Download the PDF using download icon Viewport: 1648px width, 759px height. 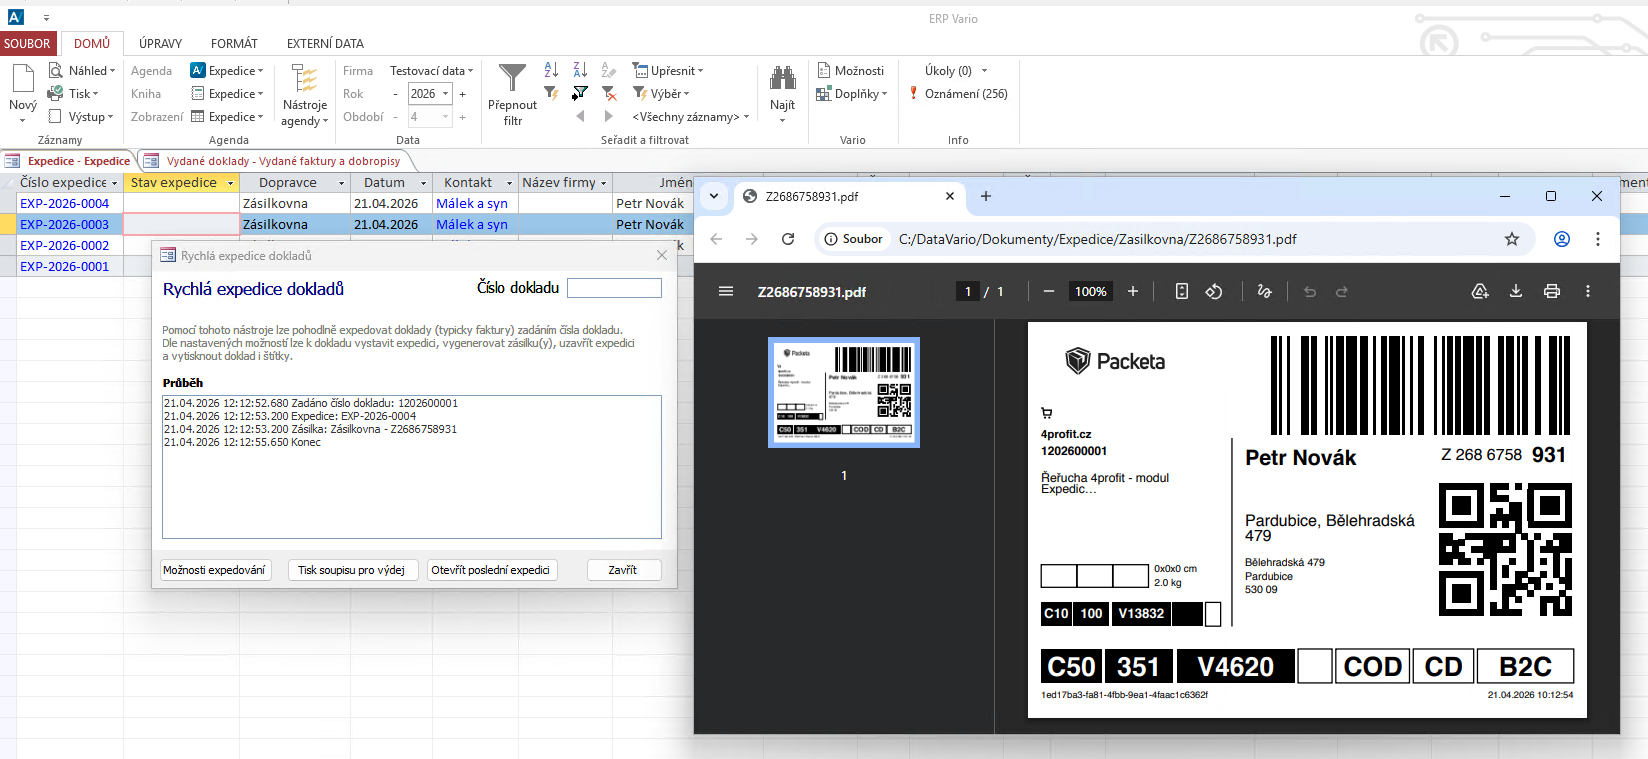tap(1515, 291)
